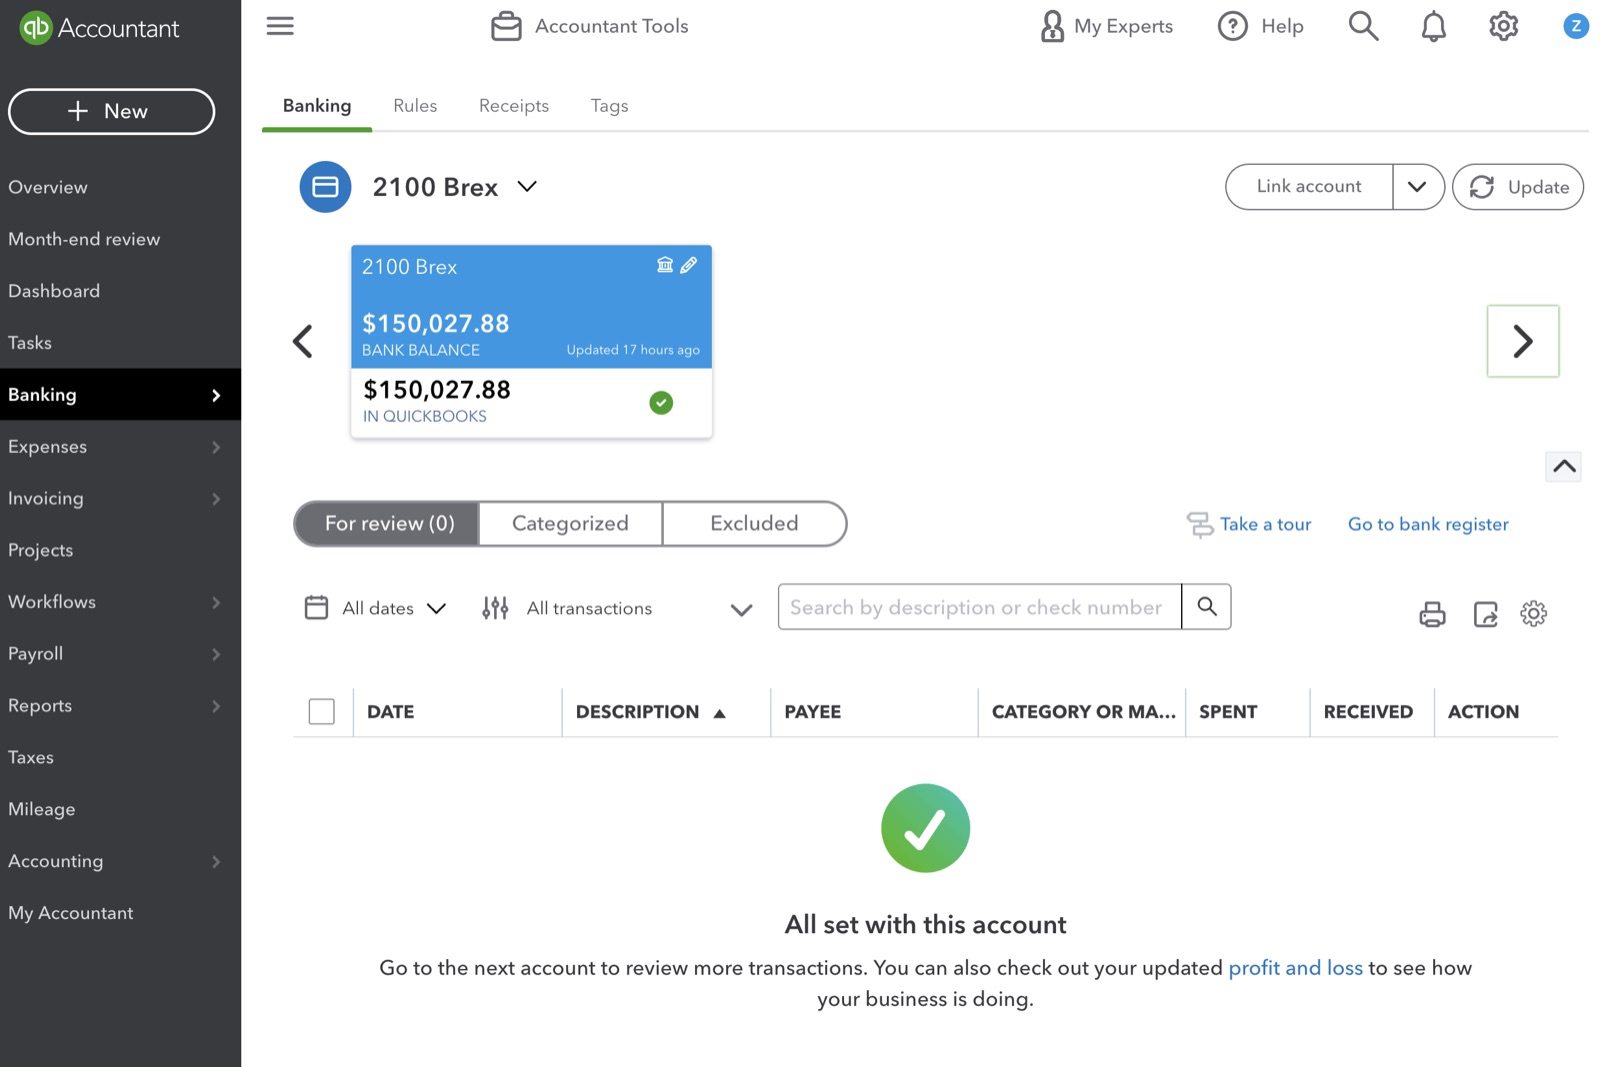The width and height of the screenshot is (1600, 1067).
Task: Open the user profile avatar Z
Action: pyautogui.click(x=1575, y=26)
